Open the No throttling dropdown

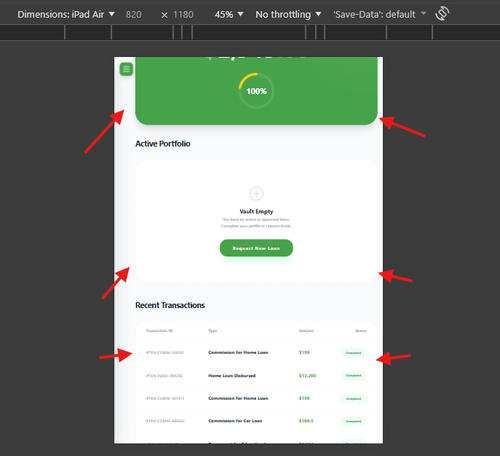tap(288, 14)
